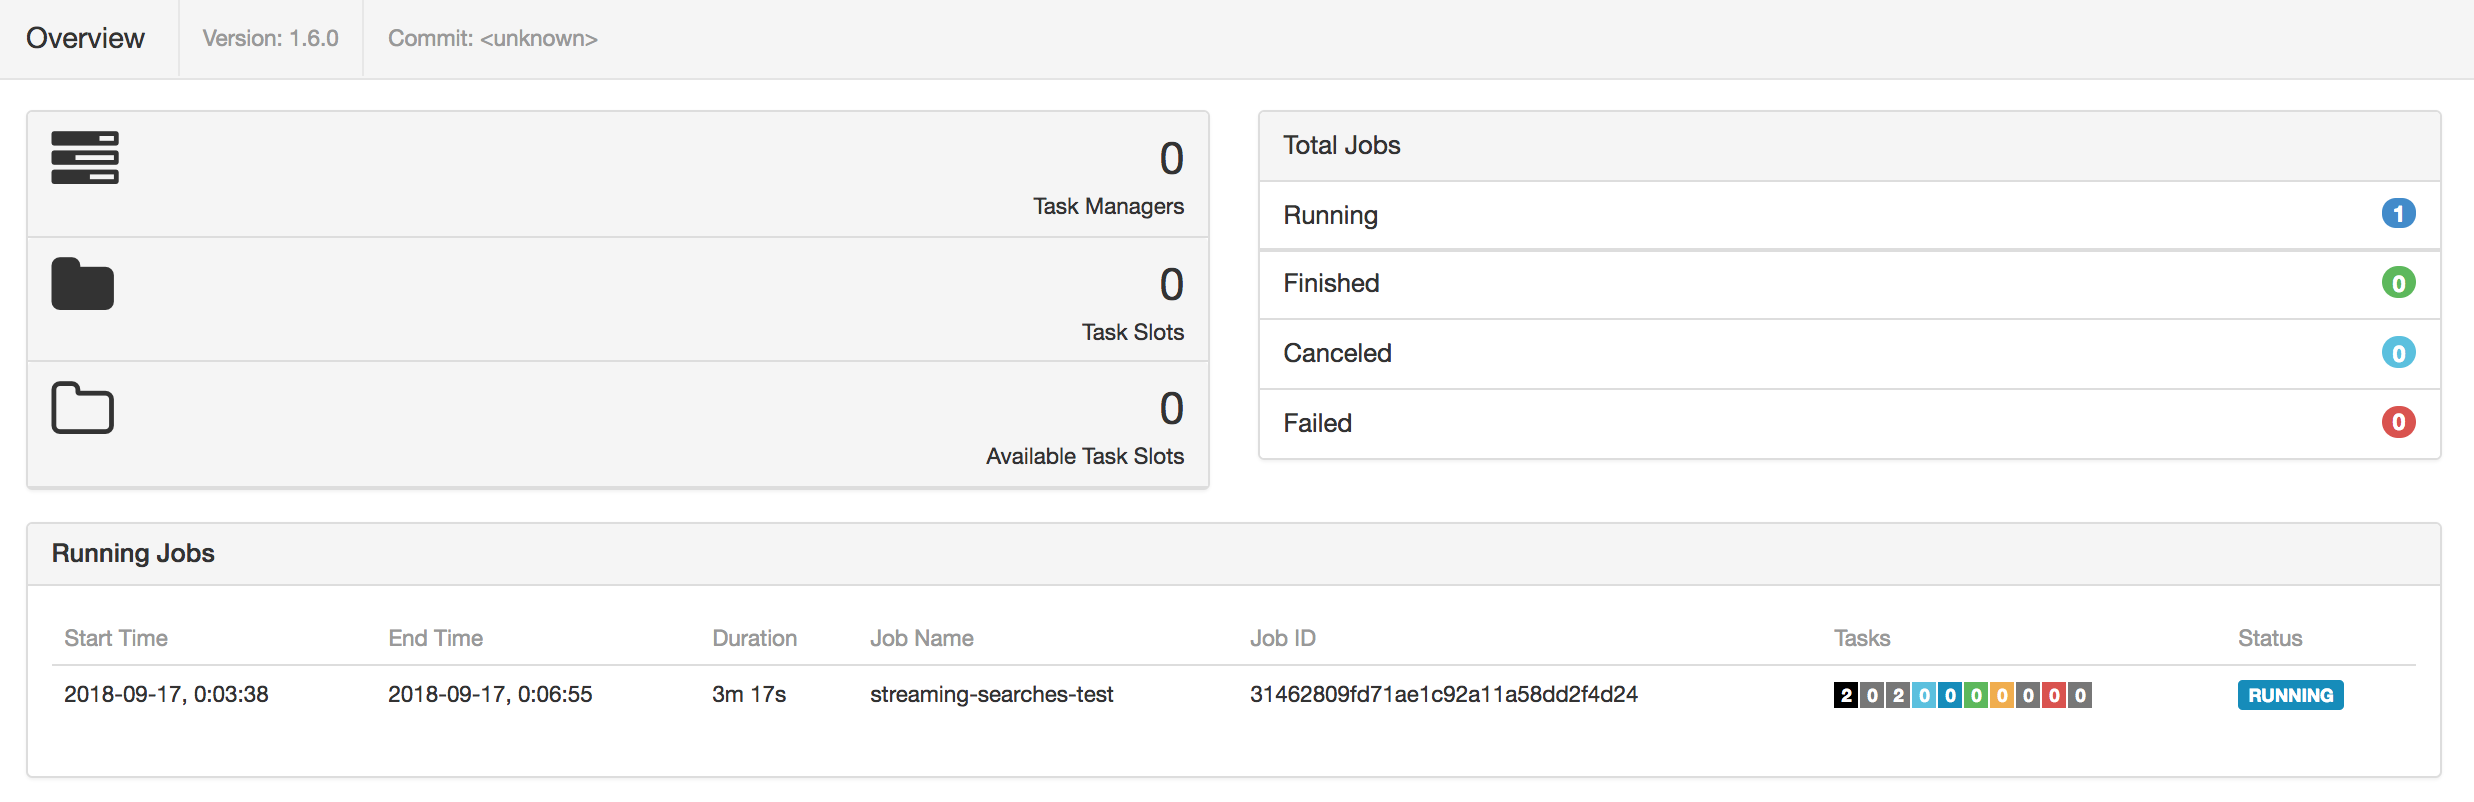Click the green task count box

tap(1976, 695)
